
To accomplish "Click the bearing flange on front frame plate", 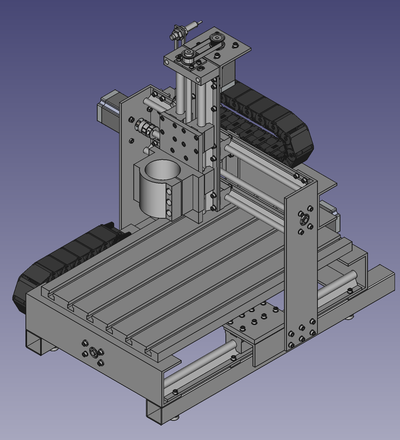I will tap(93, 352).
